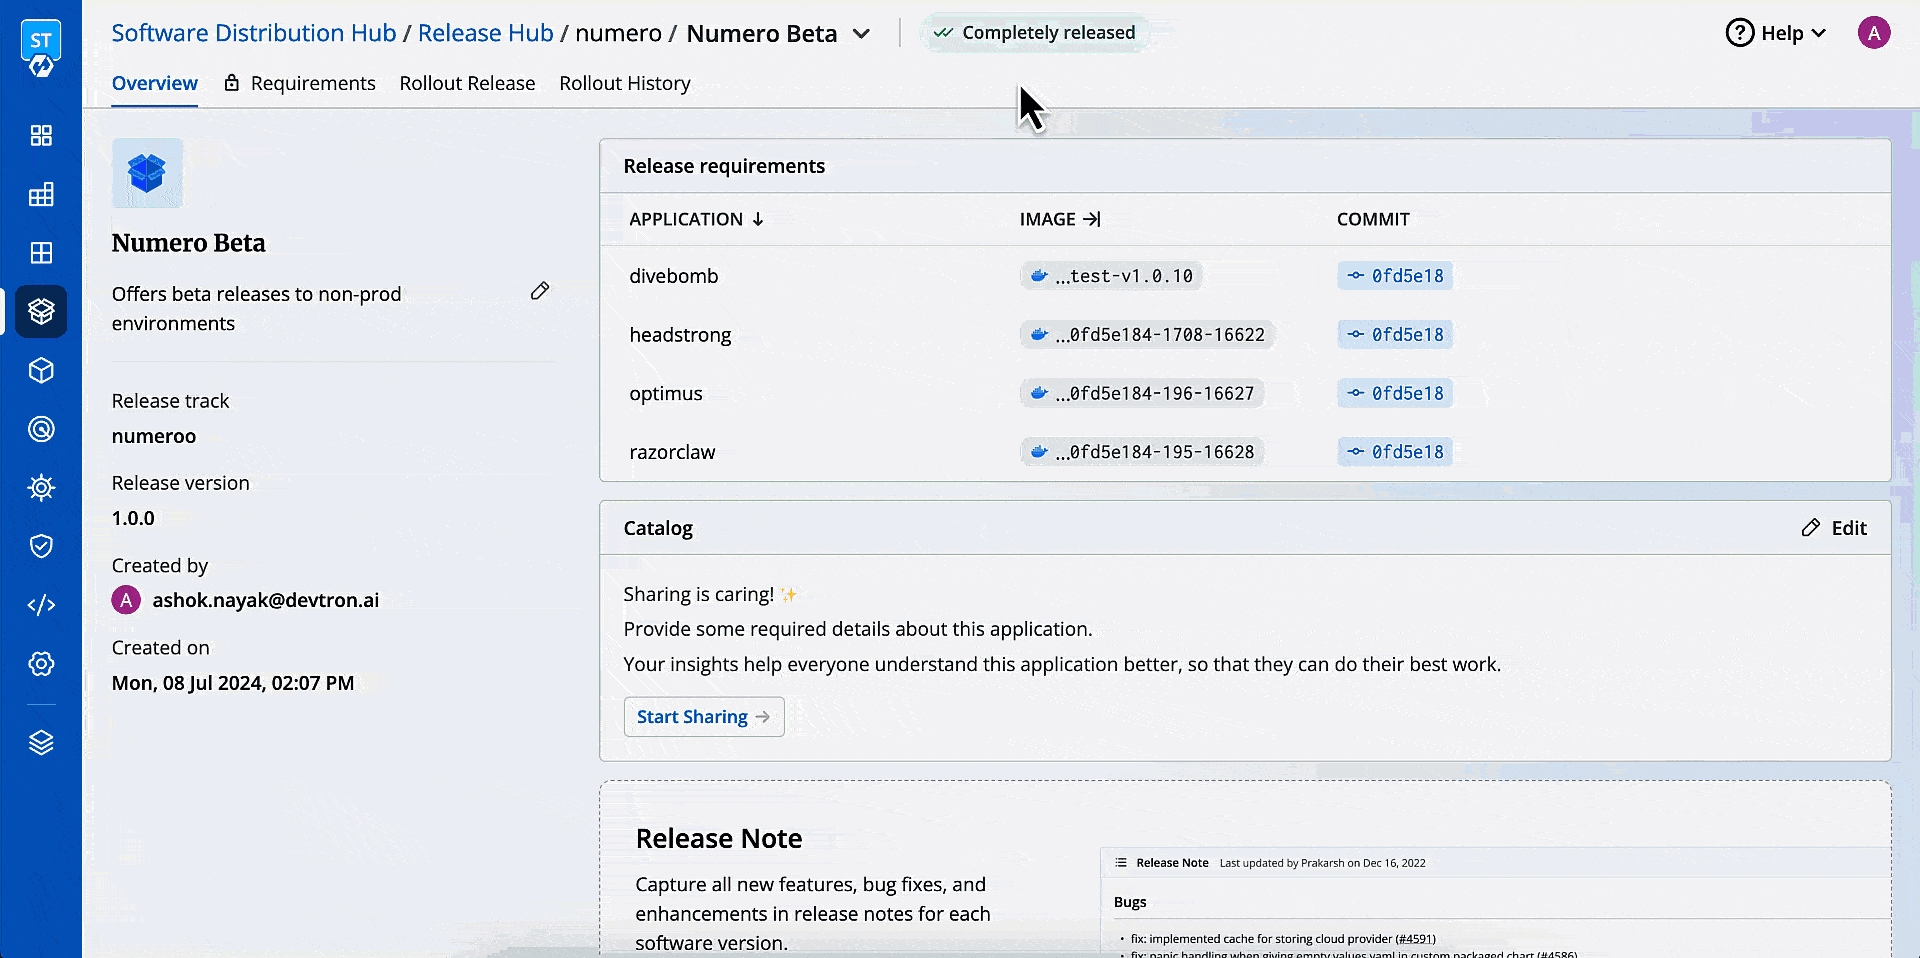Screen dimensions: 1920x958
Task: Open the global configurations gear icon
Action: click(41, 664)
